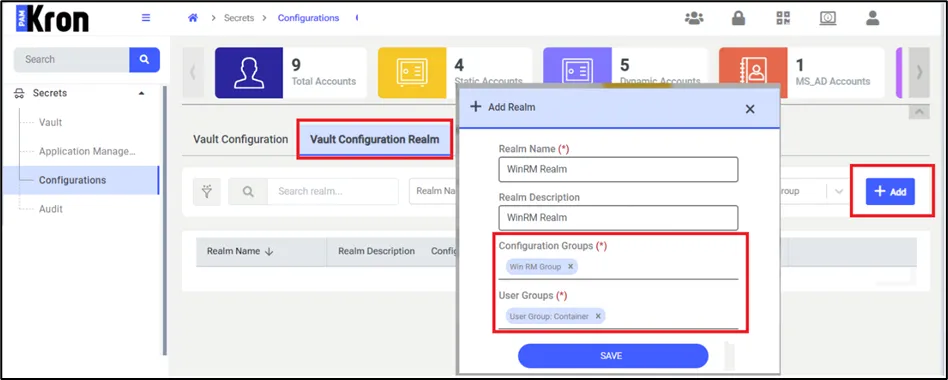Image resolution: width=948 pixels, height=380 pixels.
Task: Click the blue search magnifier button
Action: point(144,59)
